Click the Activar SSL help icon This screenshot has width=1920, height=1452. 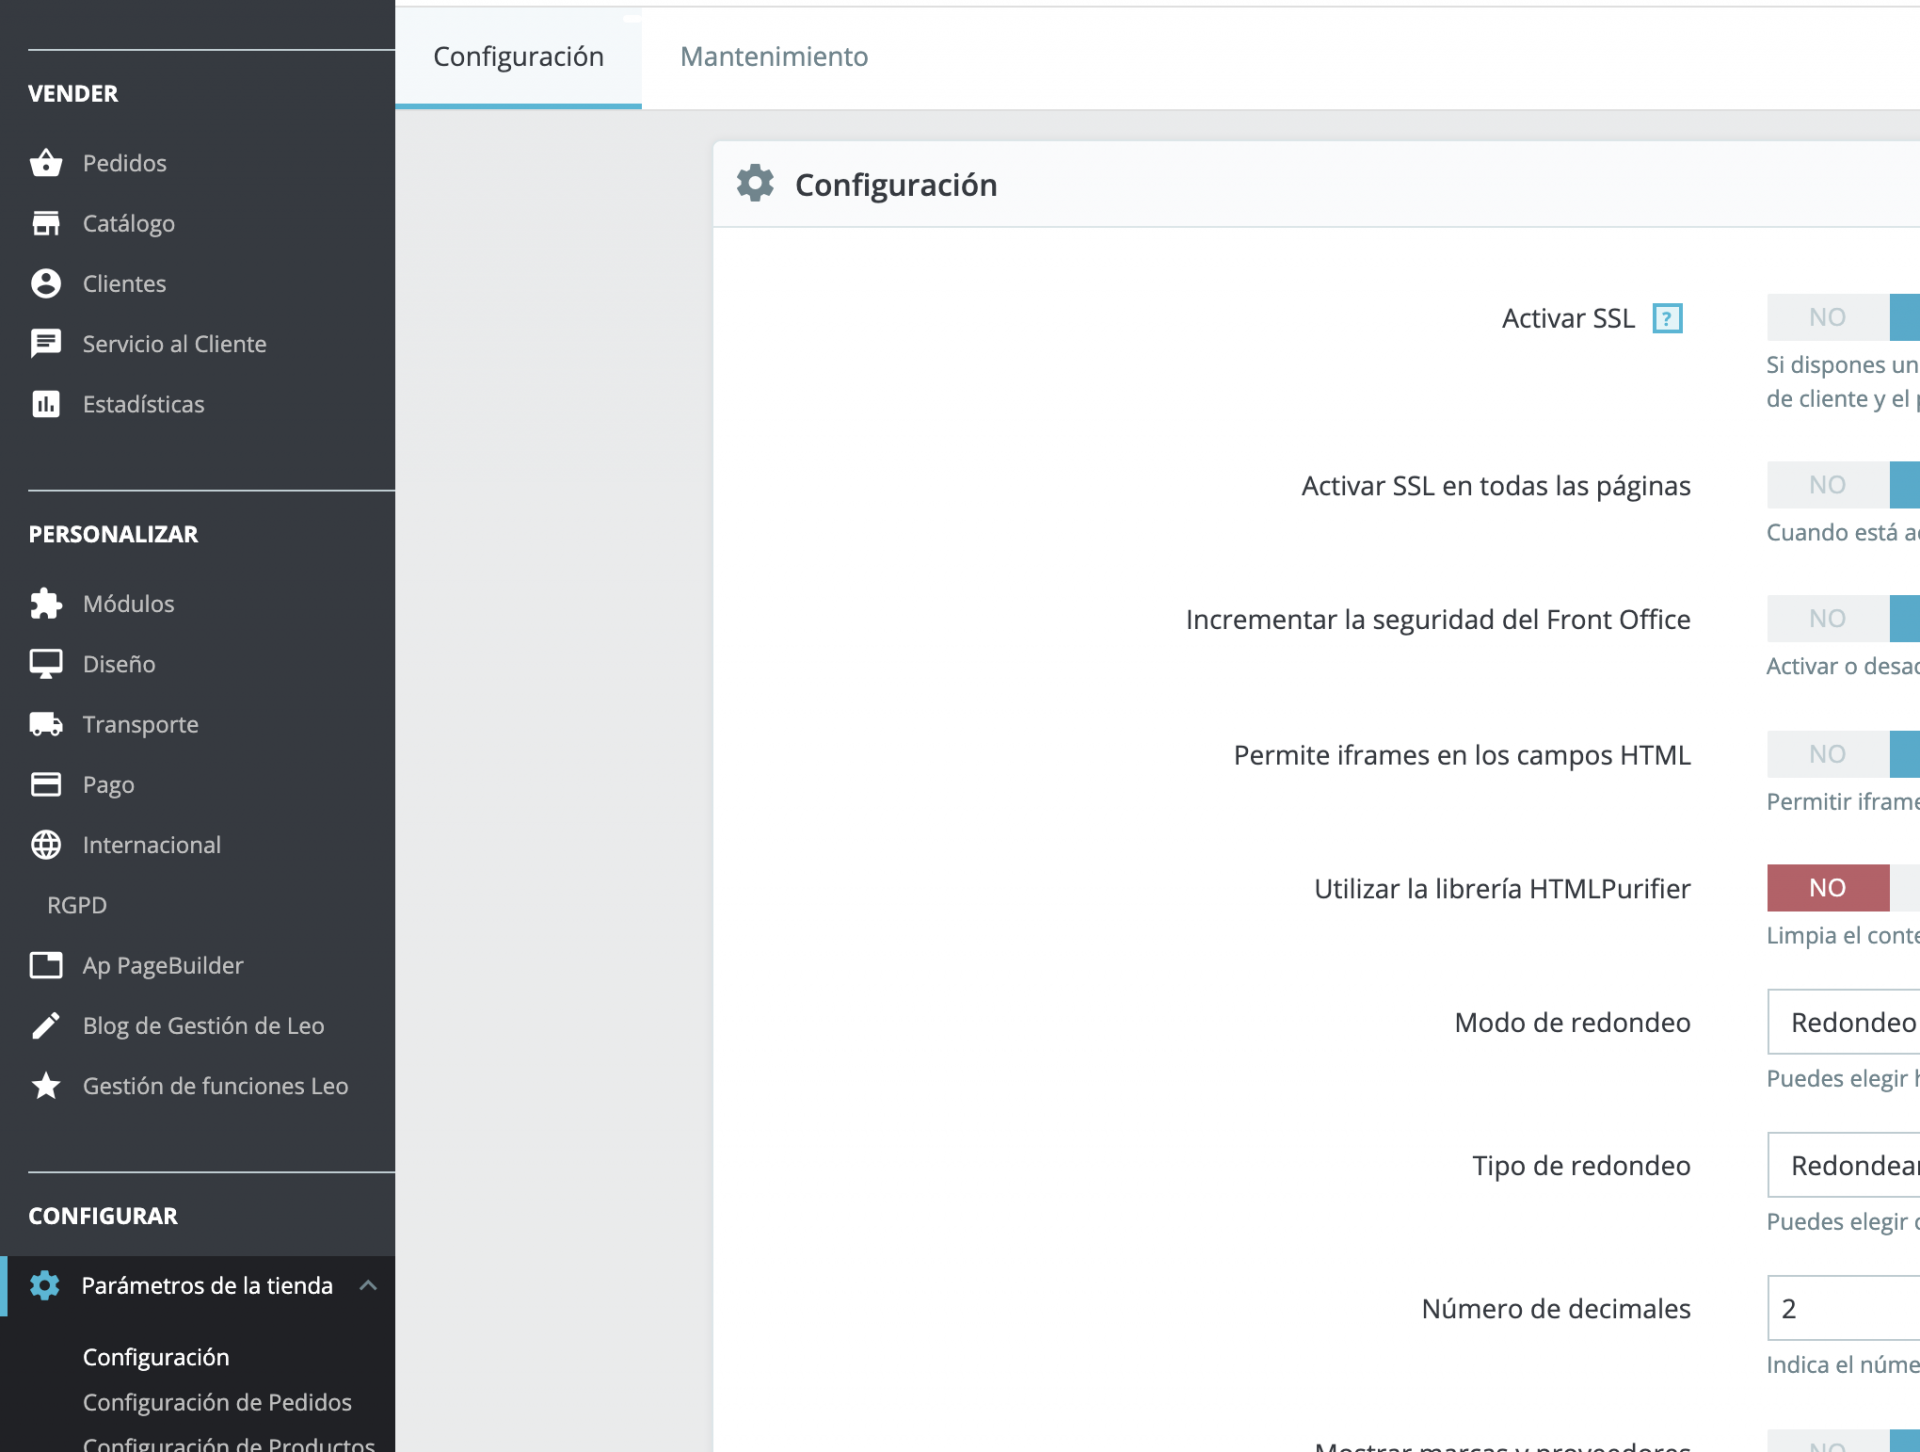[x=1667, y=318]
